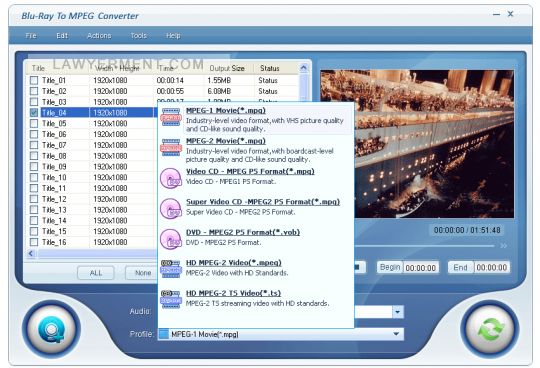
Task: Check the Title_07 checkbox
Action: tap(34, 145)
